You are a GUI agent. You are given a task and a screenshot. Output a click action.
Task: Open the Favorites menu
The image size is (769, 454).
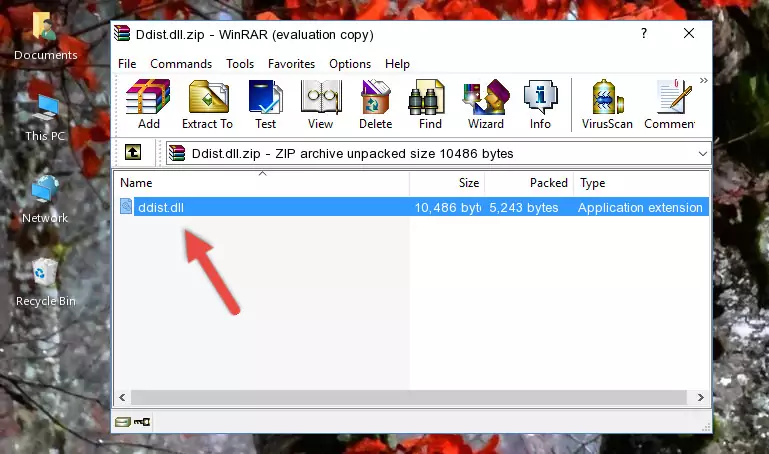[x=291, y=64]
